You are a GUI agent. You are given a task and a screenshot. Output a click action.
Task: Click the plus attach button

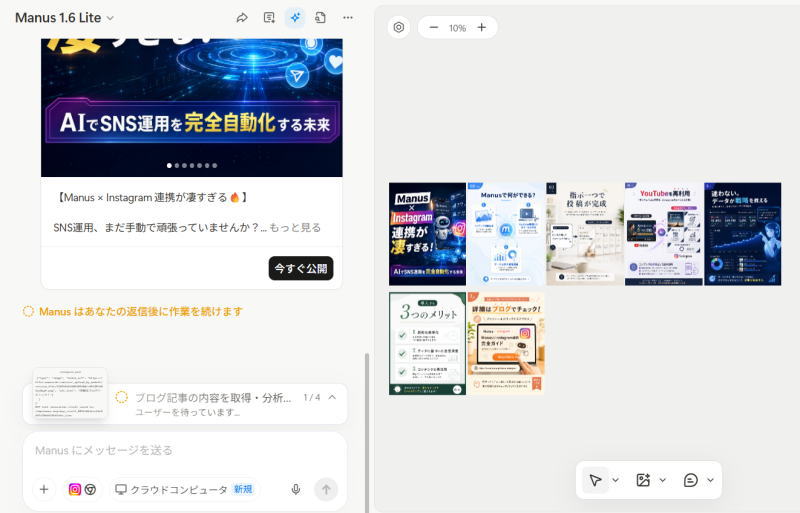pyautogui.click(x=44, y=490)
